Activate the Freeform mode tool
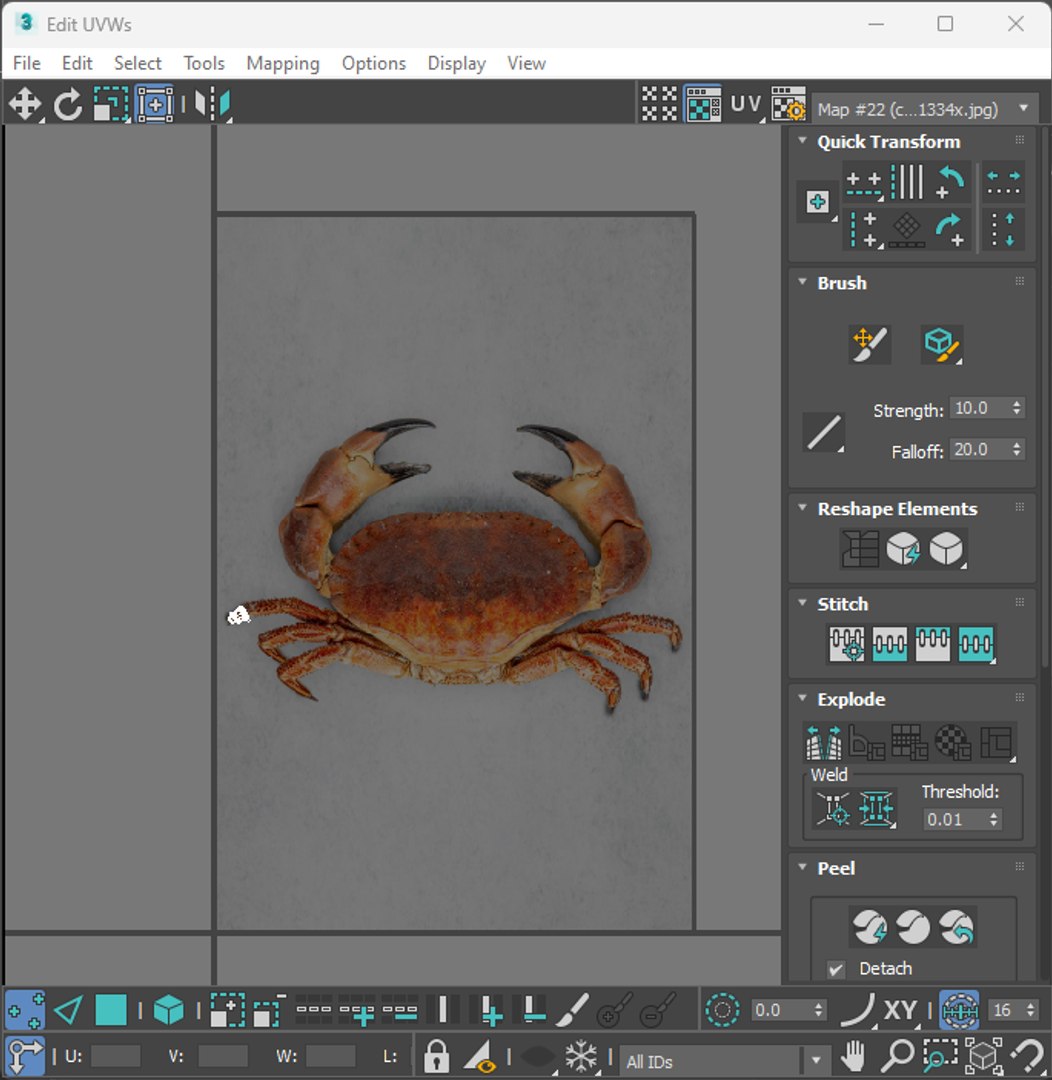 coord(155,105)
